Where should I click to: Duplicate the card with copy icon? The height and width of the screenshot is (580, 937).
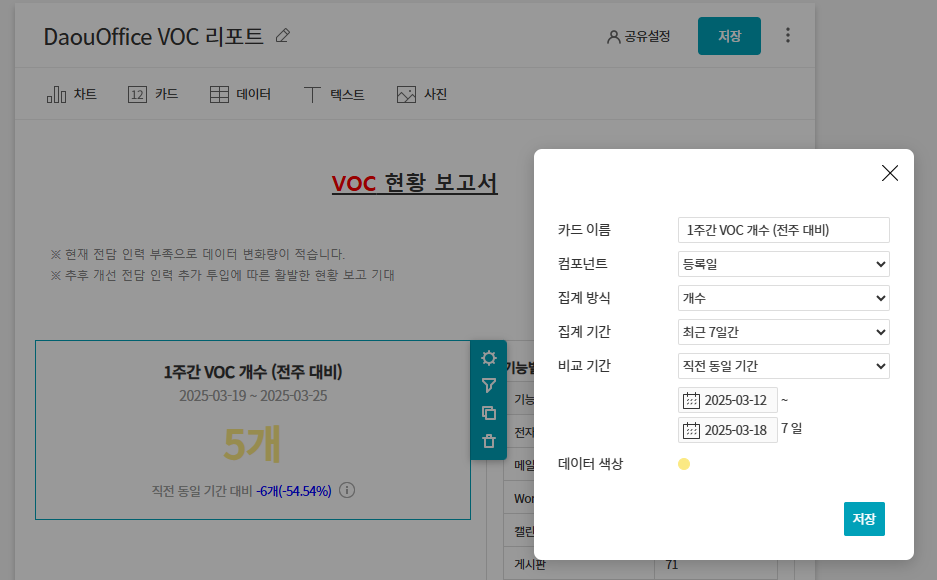488,413
